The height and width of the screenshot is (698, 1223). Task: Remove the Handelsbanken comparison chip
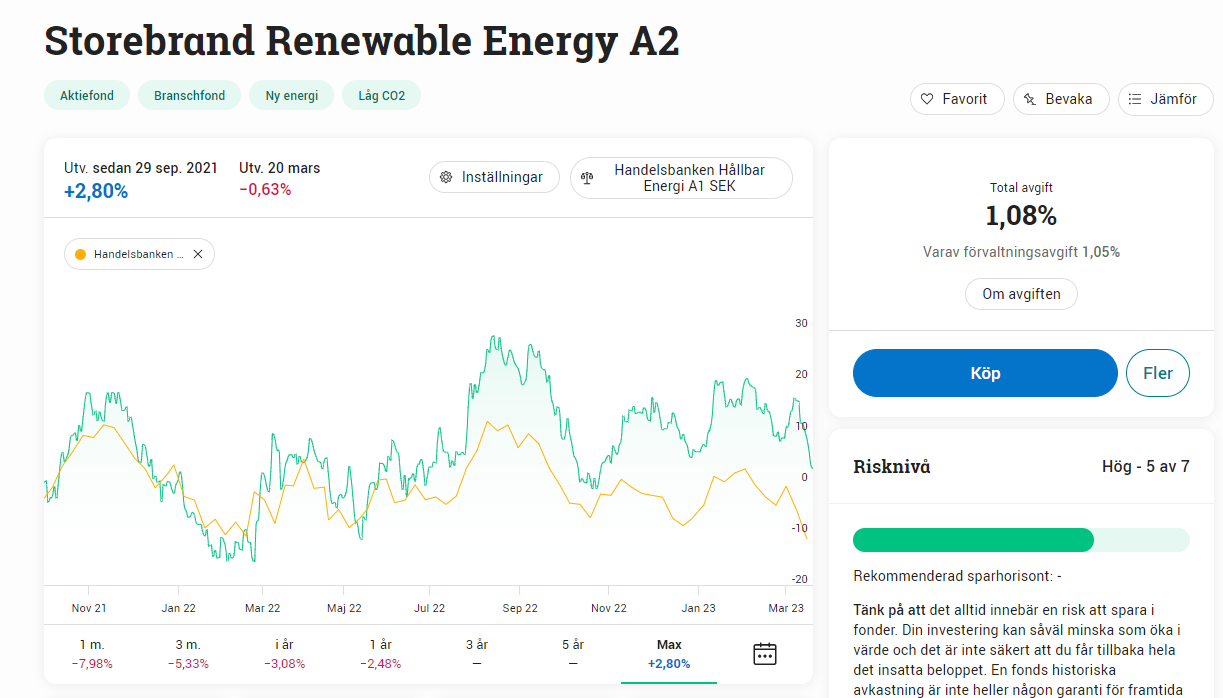(x=198, y=254)
